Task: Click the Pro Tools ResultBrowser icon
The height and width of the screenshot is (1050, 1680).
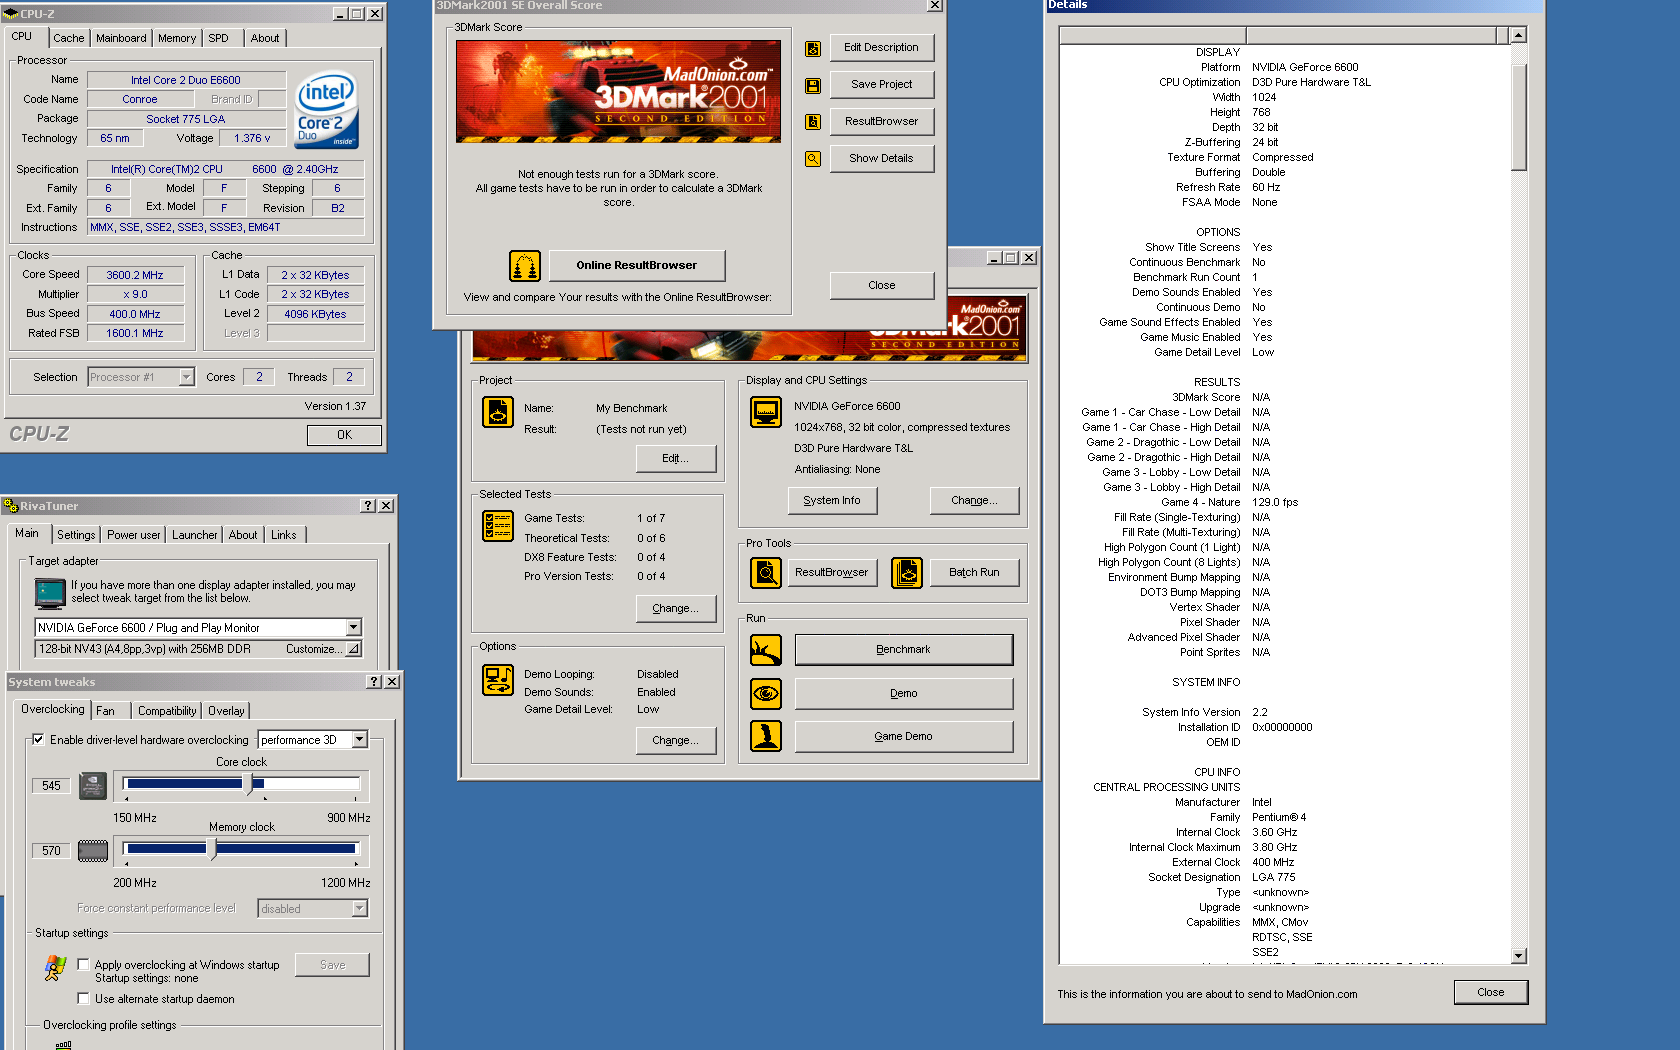Action: [766, 573]
